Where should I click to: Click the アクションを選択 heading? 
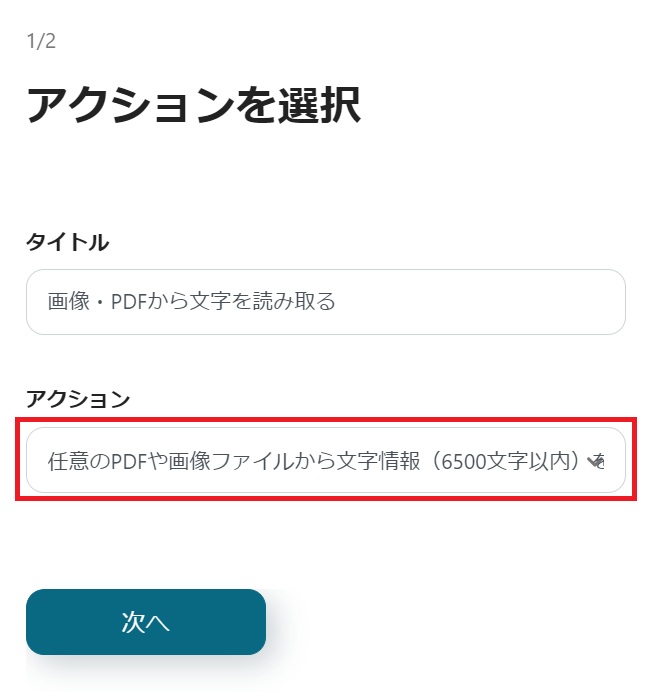coord(193,105)
